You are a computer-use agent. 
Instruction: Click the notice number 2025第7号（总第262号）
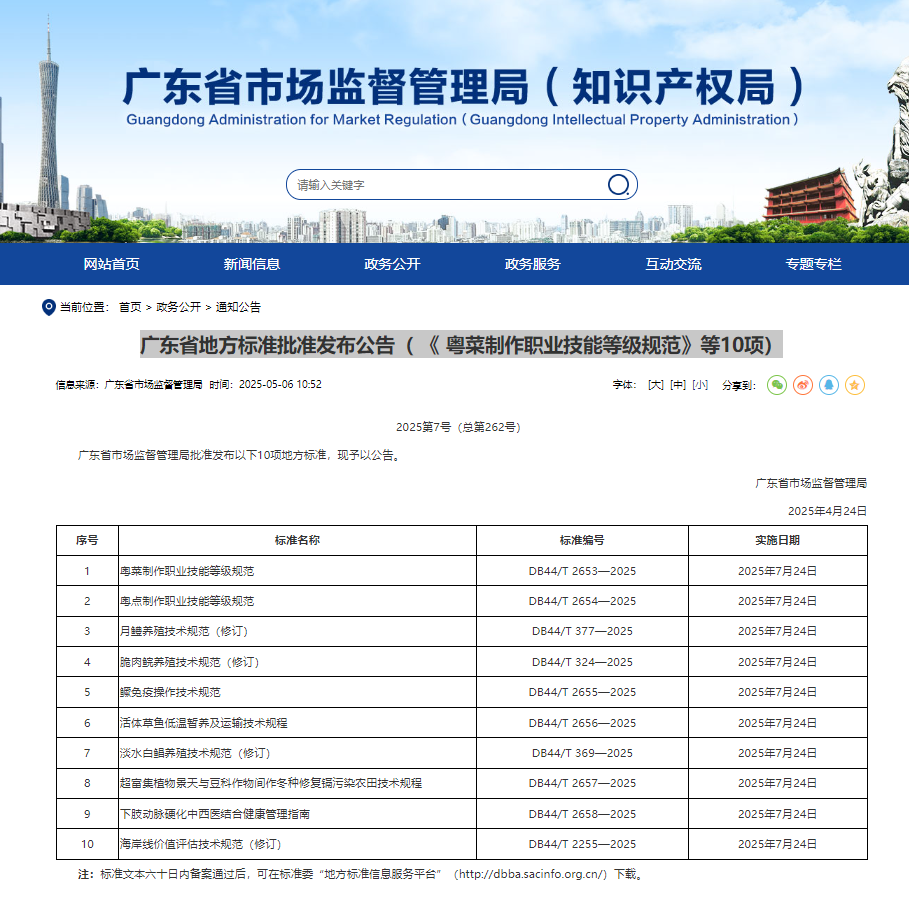coord(459,427)
